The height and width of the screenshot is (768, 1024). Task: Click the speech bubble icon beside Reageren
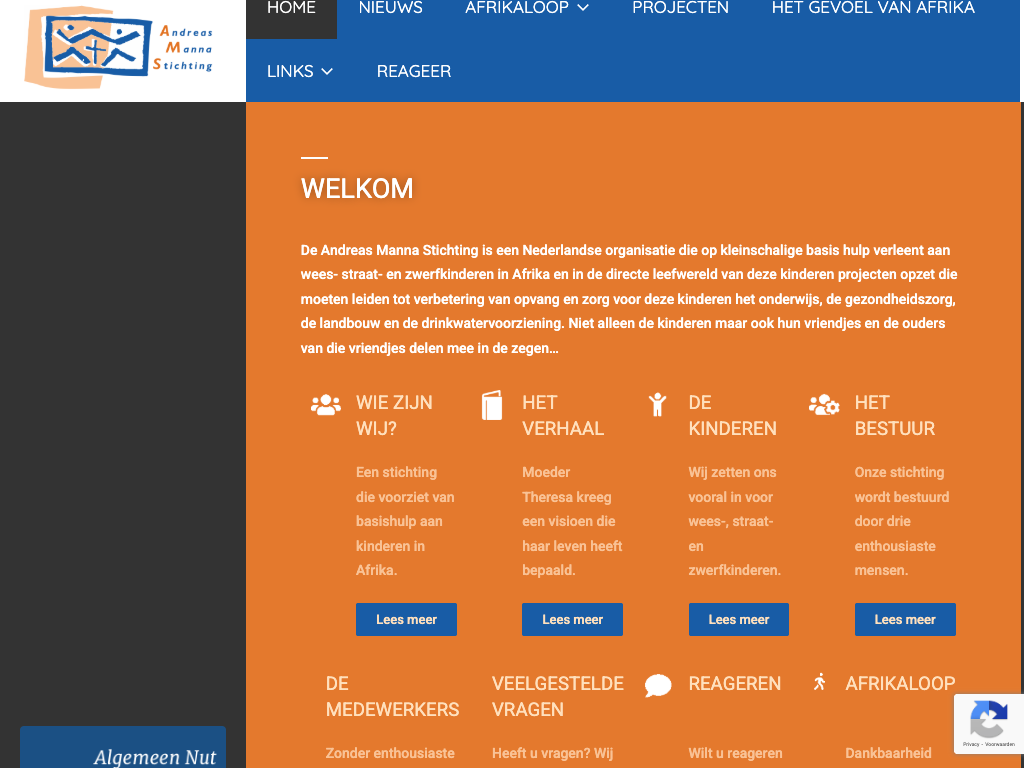pyautogui.click(x=658, y=685)
